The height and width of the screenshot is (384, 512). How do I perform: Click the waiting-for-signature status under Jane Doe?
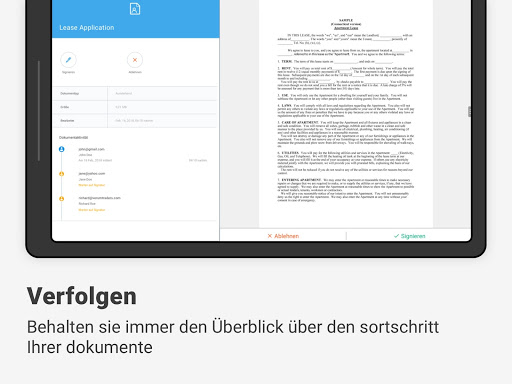[92, 185]
